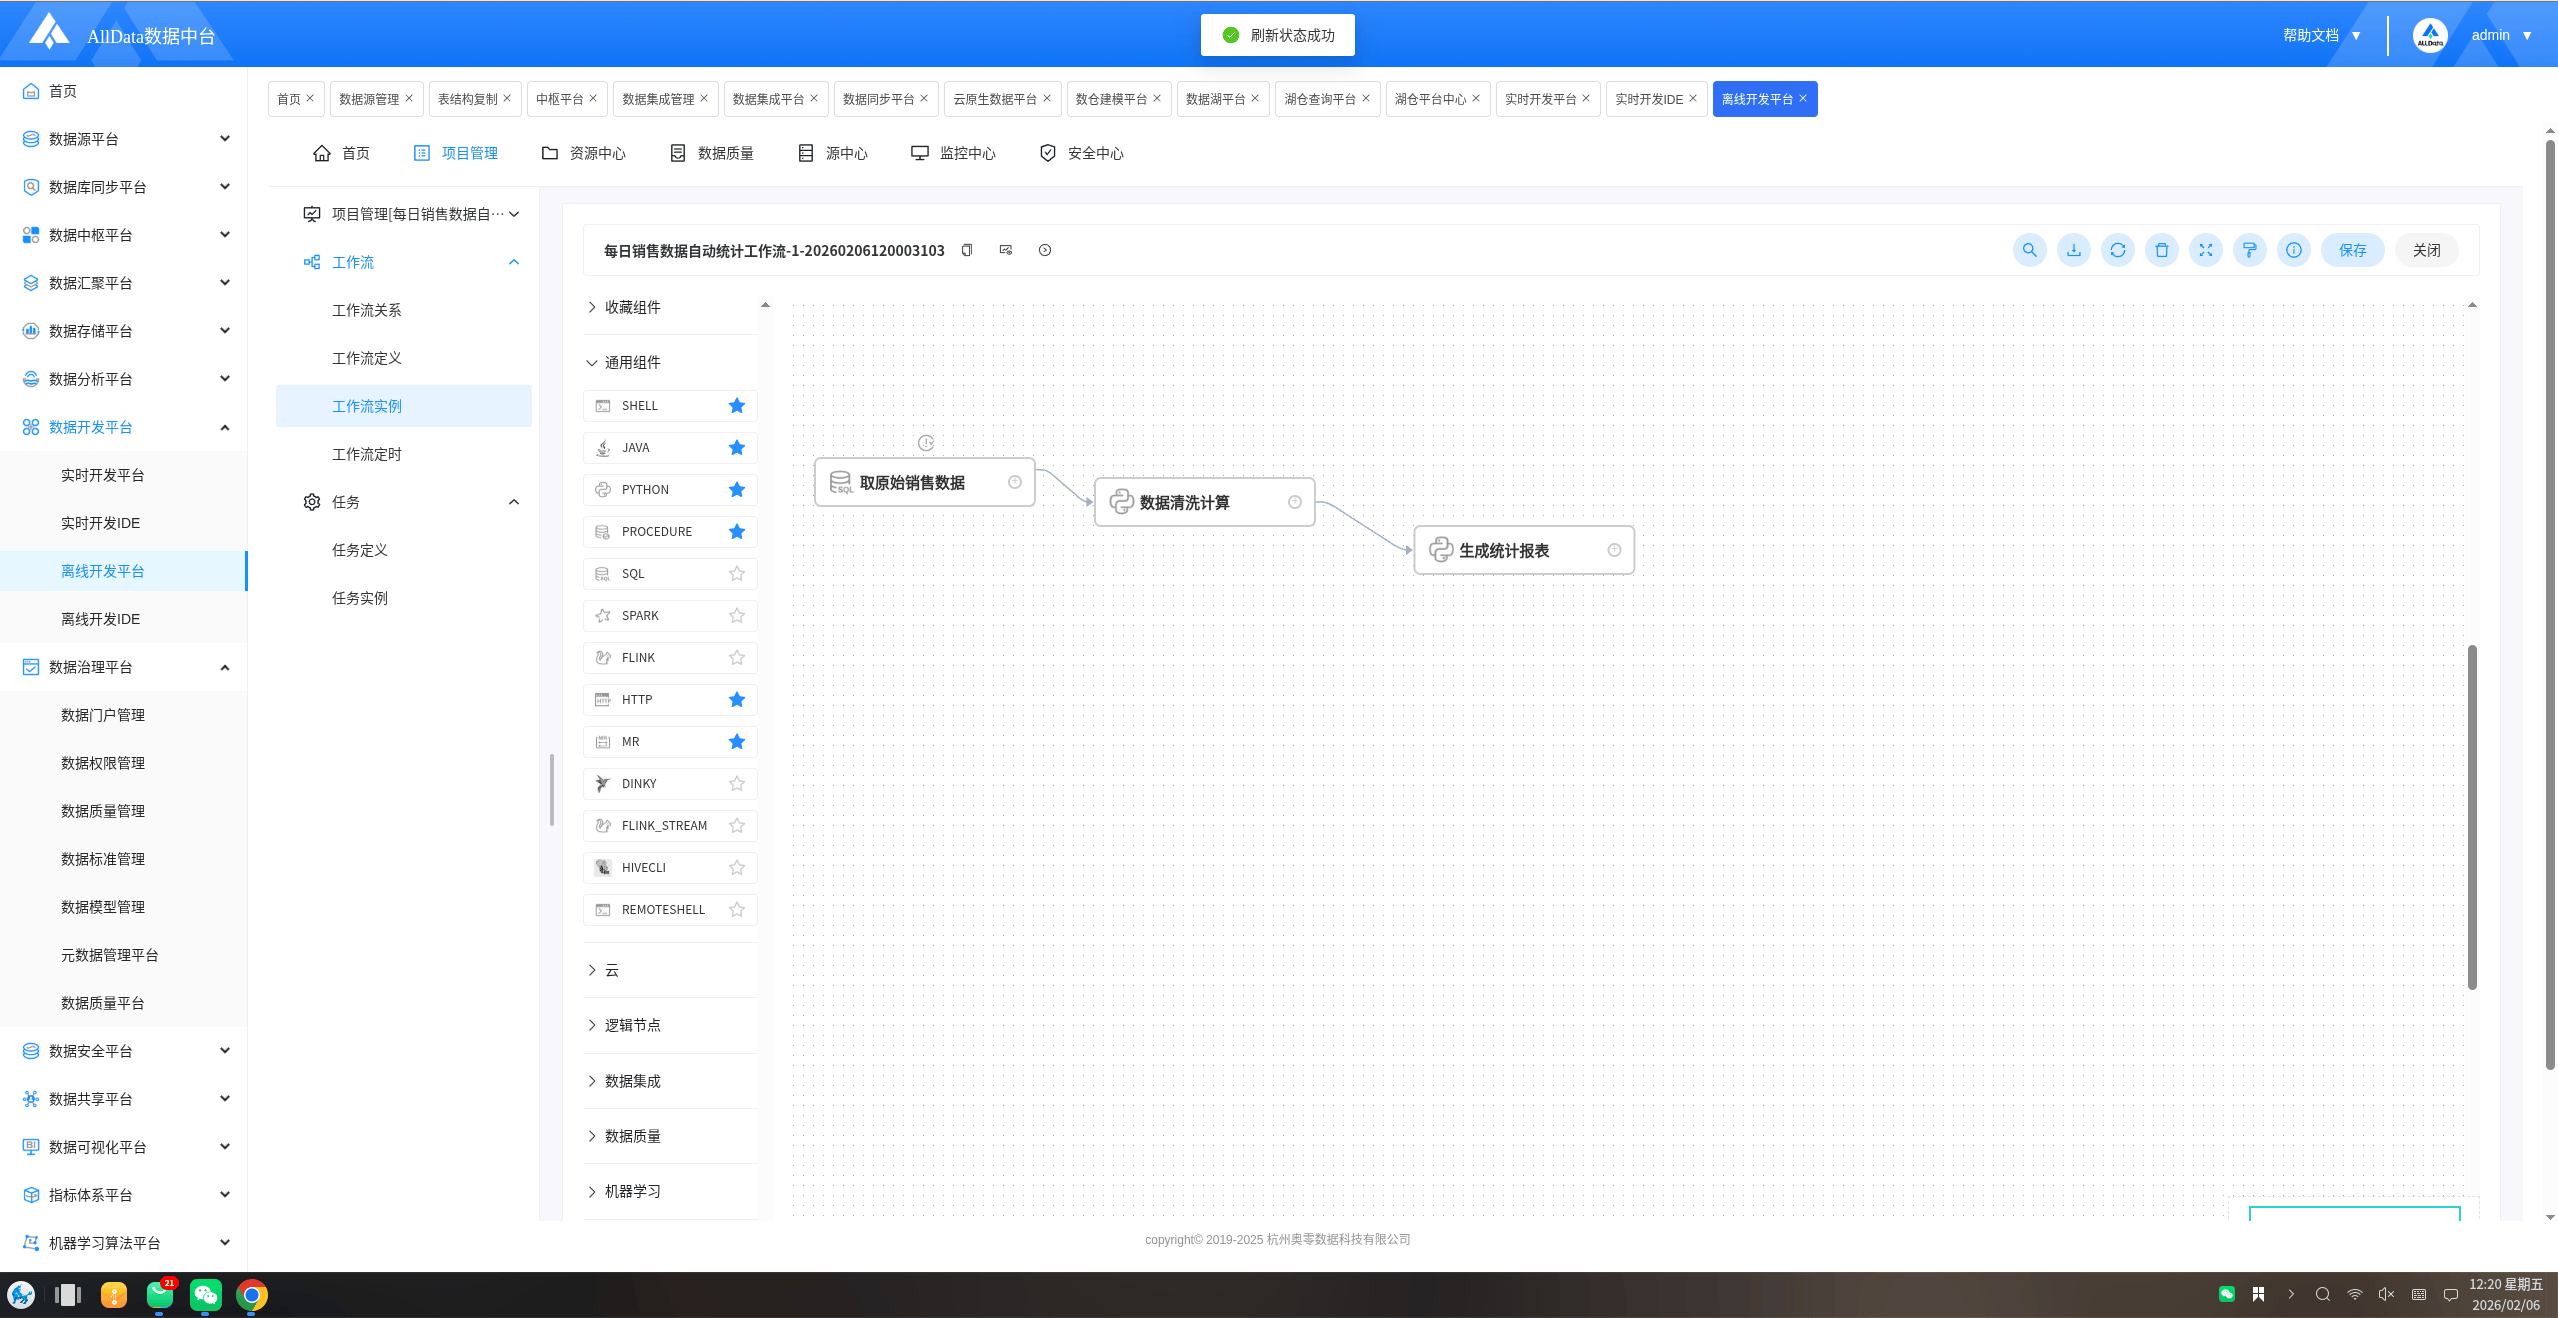Toggle fullscreen canvas icon
Image resolution: width=2558 pixels, height=1318 pixels.
coord(2205,250)
